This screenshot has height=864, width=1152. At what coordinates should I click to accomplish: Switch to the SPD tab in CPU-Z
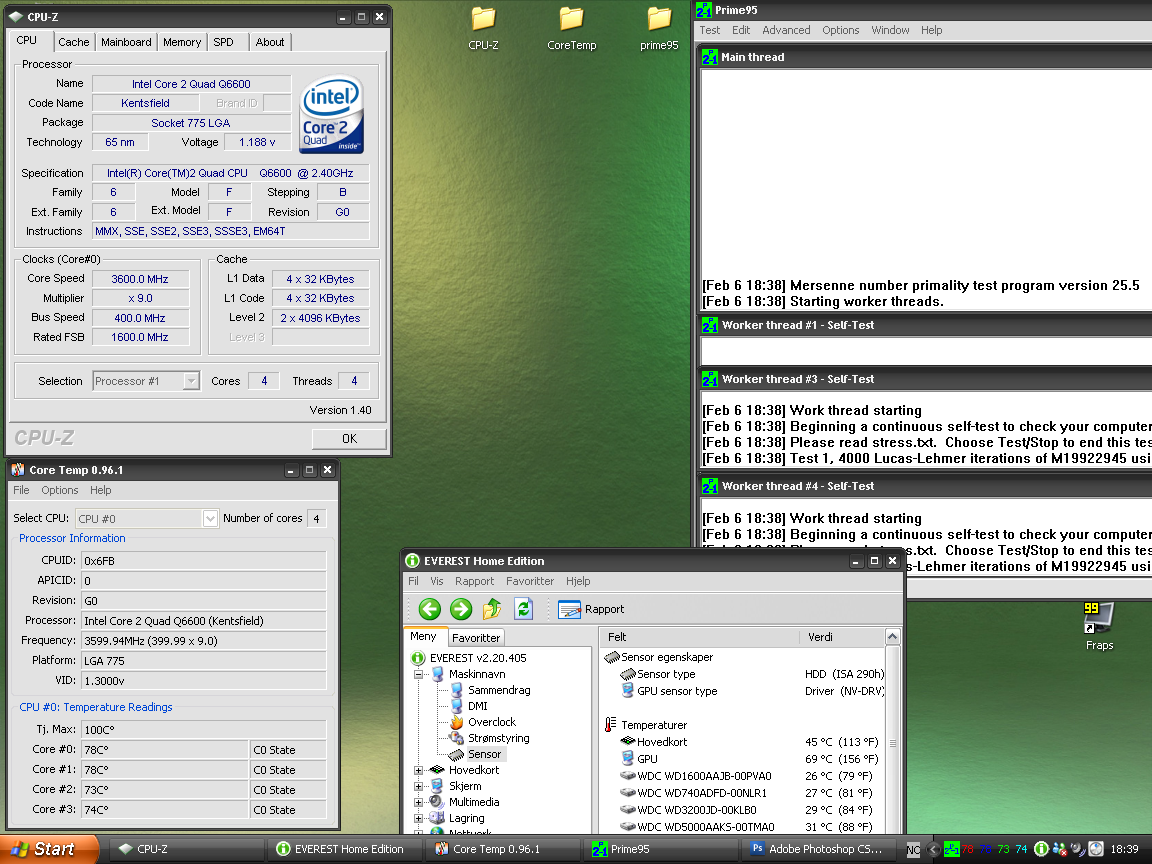223,42
